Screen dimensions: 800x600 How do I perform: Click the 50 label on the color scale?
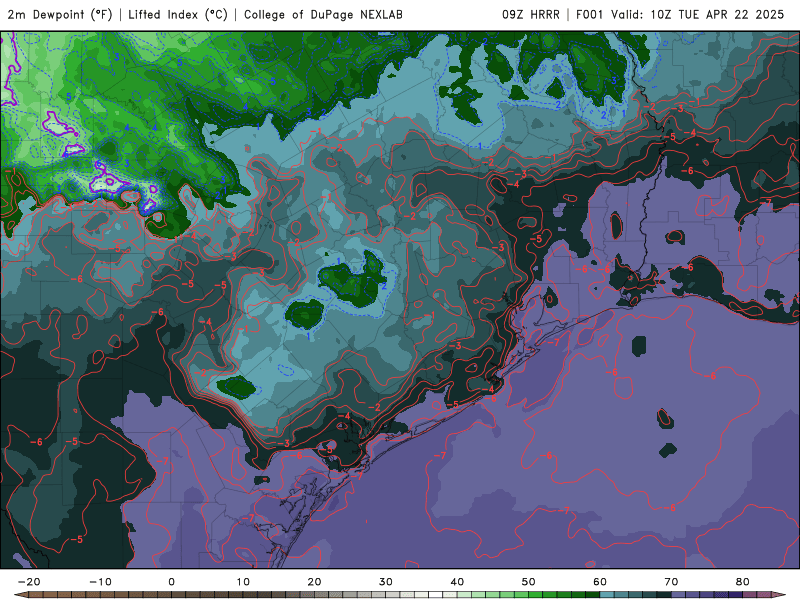tap(529, 582)
